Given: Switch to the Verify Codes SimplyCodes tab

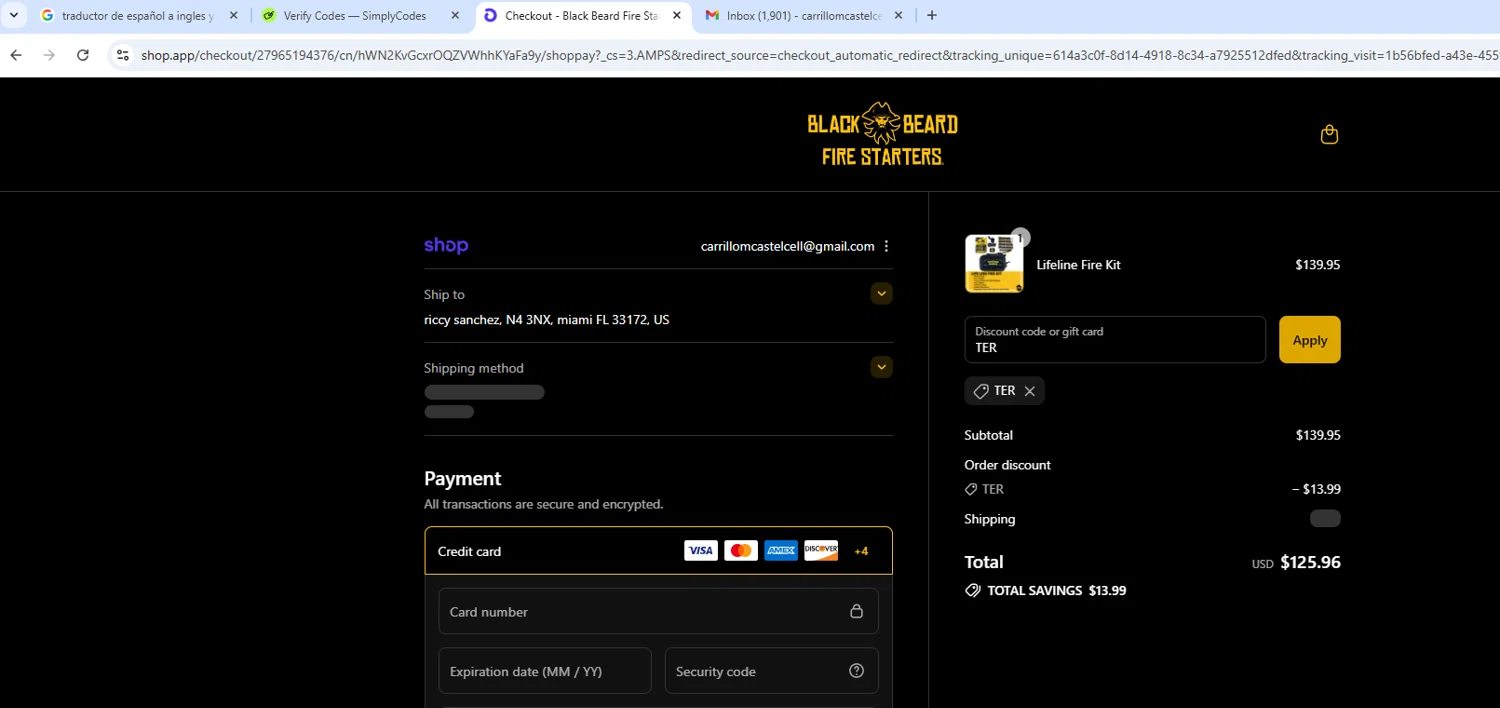Looking at the screenshot, I should 355,16.
